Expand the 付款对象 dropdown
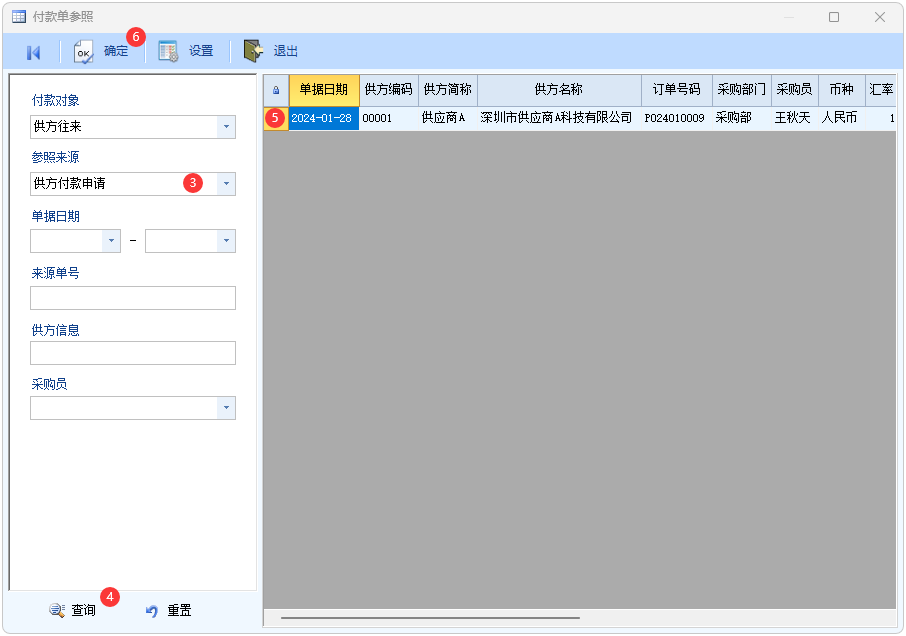This screenshot has height=636, width=906. click(x=226, y=127)
